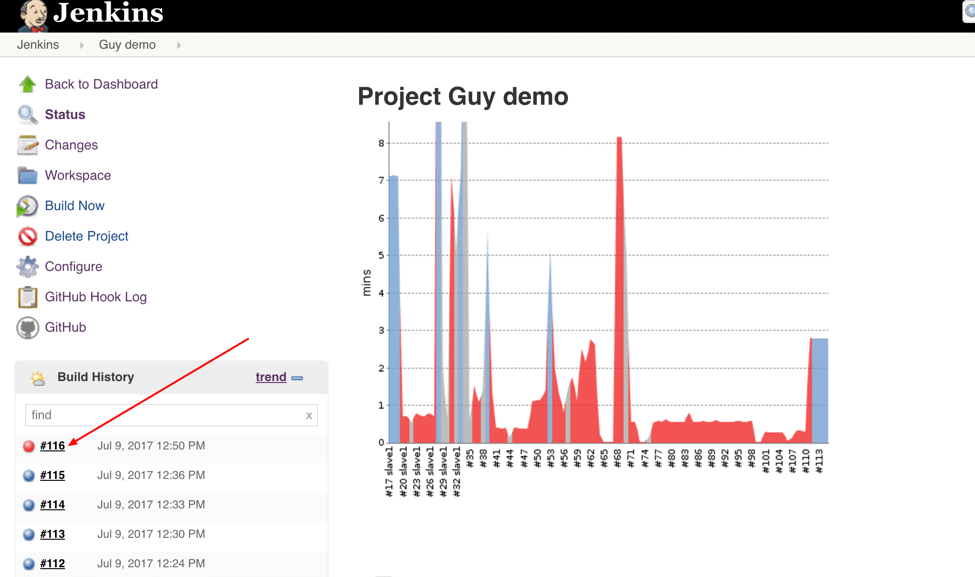Click the timestamp Jul 9, 2017 12:24 PM

pyautogui.click(x=151, y=564)
